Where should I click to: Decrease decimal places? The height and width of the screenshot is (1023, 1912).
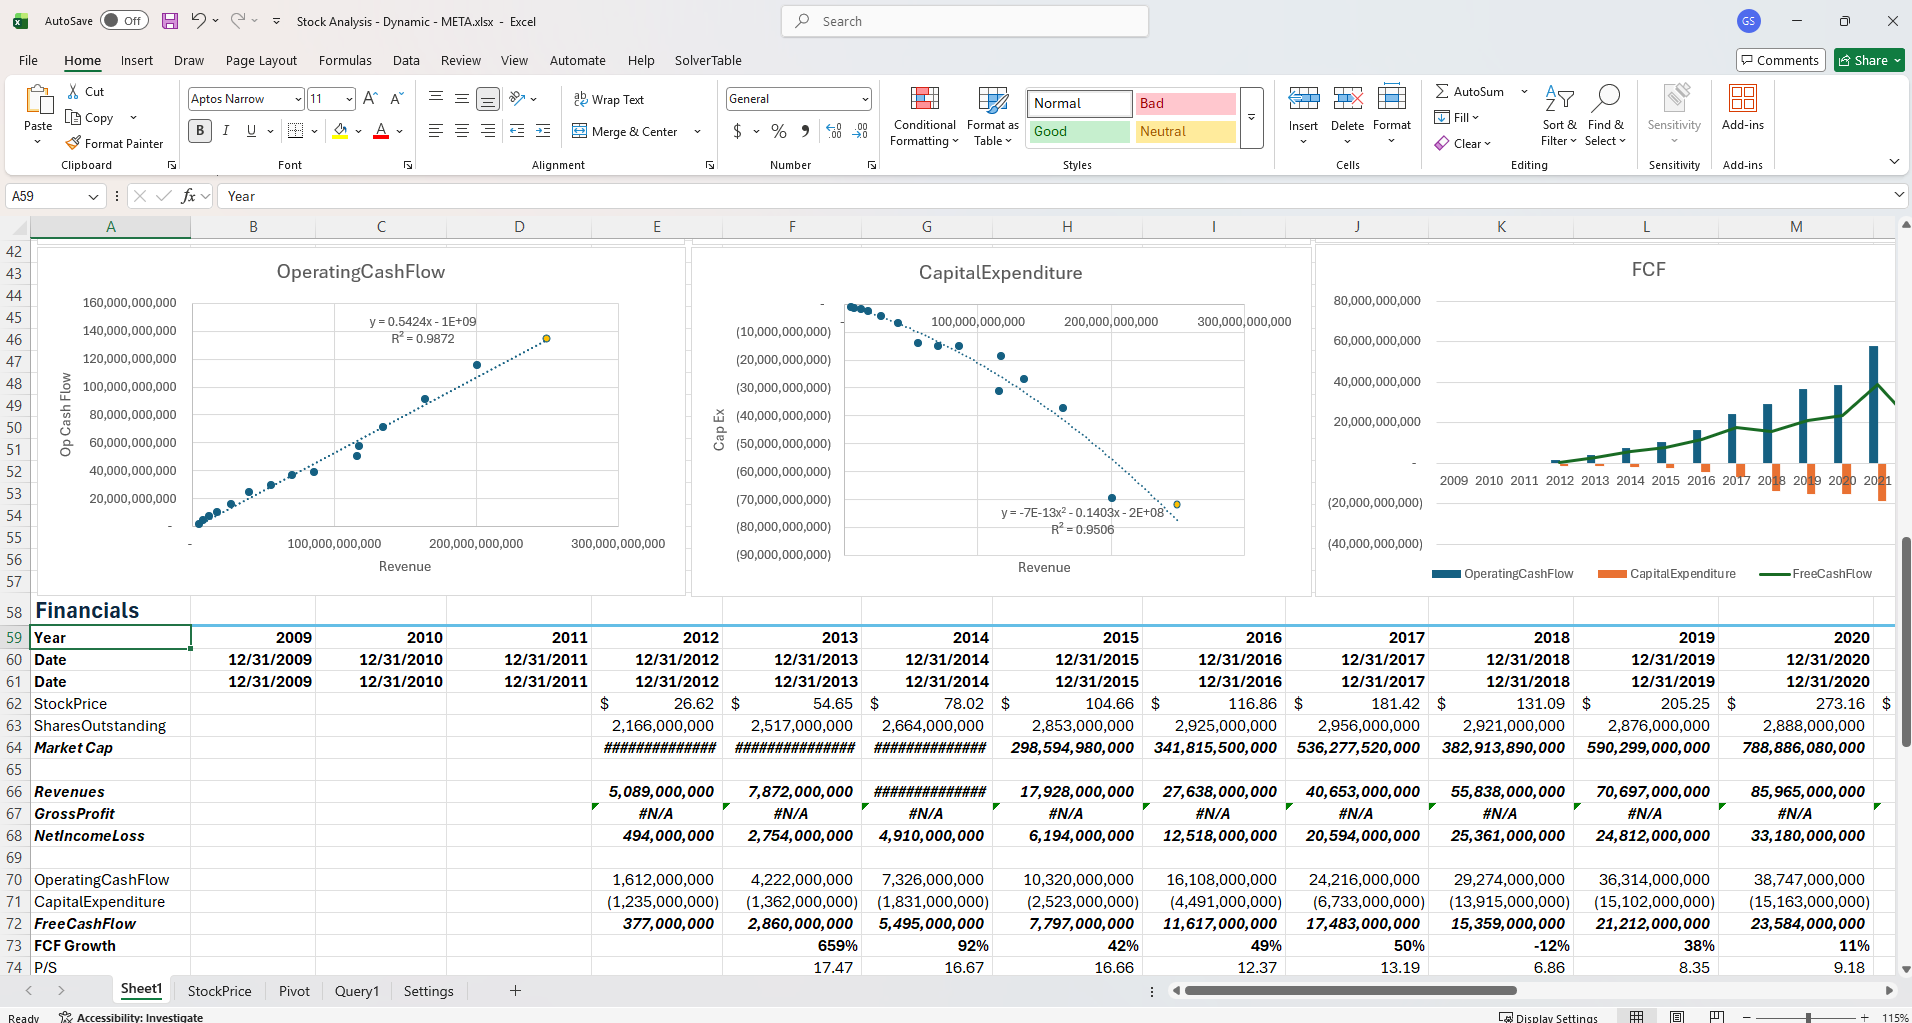[860, 131]
